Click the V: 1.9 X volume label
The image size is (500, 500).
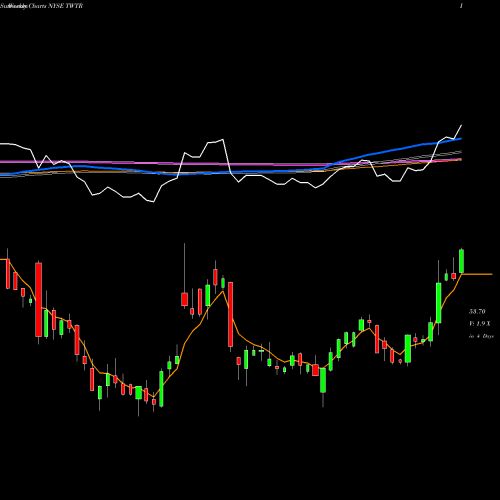click(480, 324)
